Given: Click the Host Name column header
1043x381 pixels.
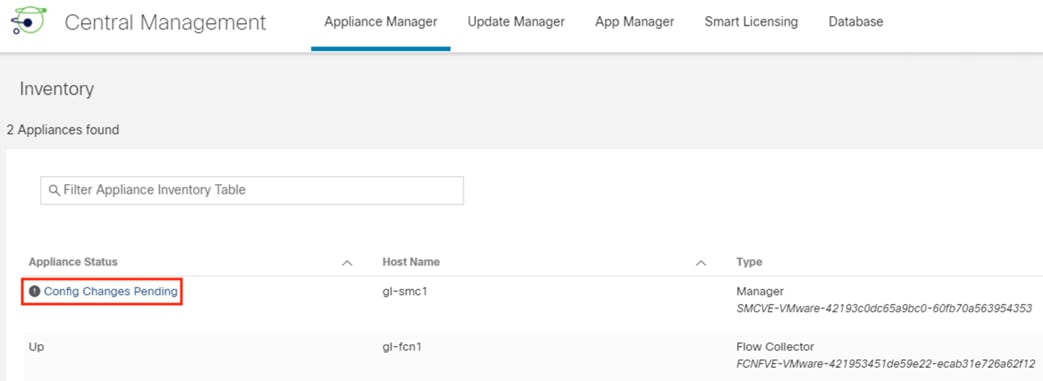Looking at the screenshot, I should coord(411,262).
